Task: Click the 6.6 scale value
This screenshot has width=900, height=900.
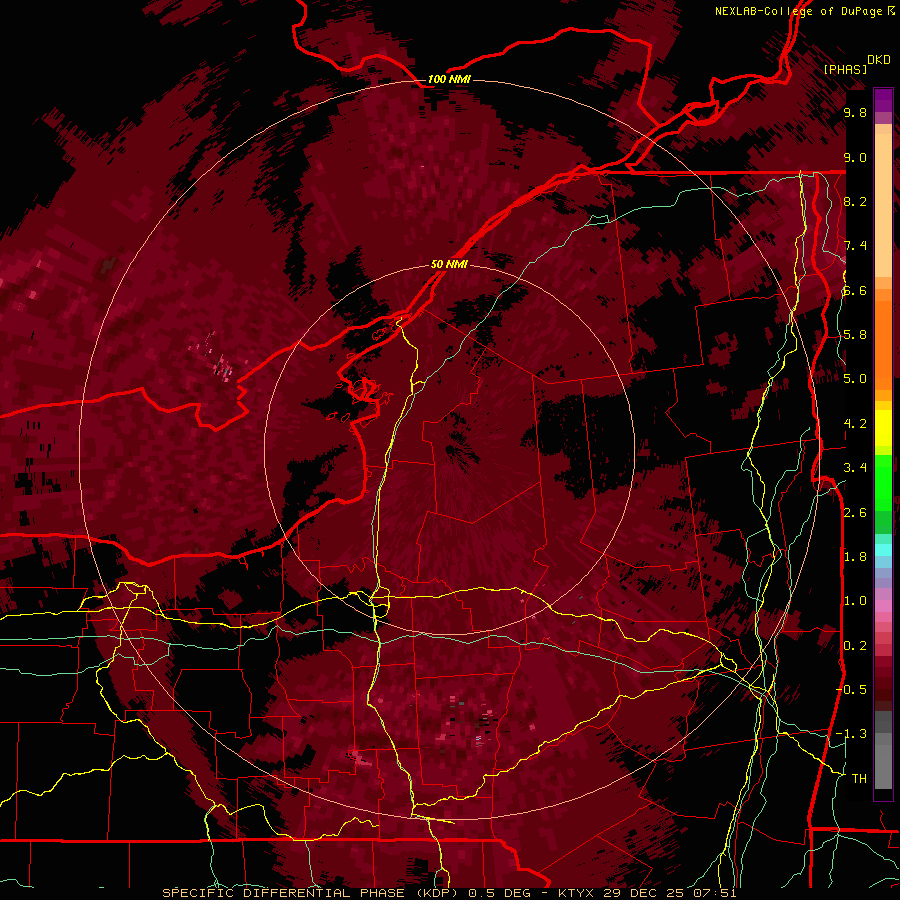Action: coord(855,290)
